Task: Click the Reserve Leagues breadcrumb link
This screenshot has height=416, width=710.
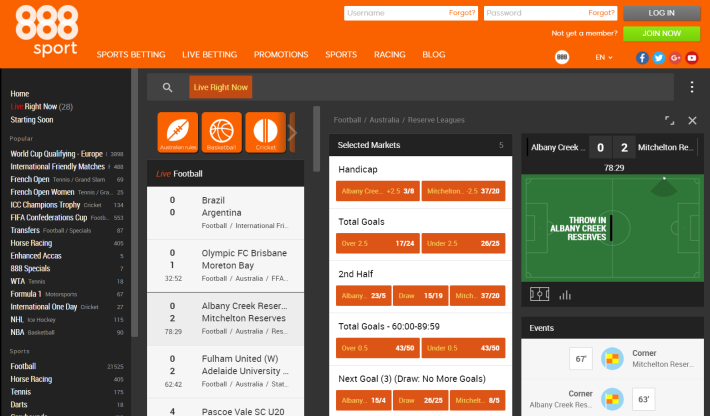Action: coord(436,120)
